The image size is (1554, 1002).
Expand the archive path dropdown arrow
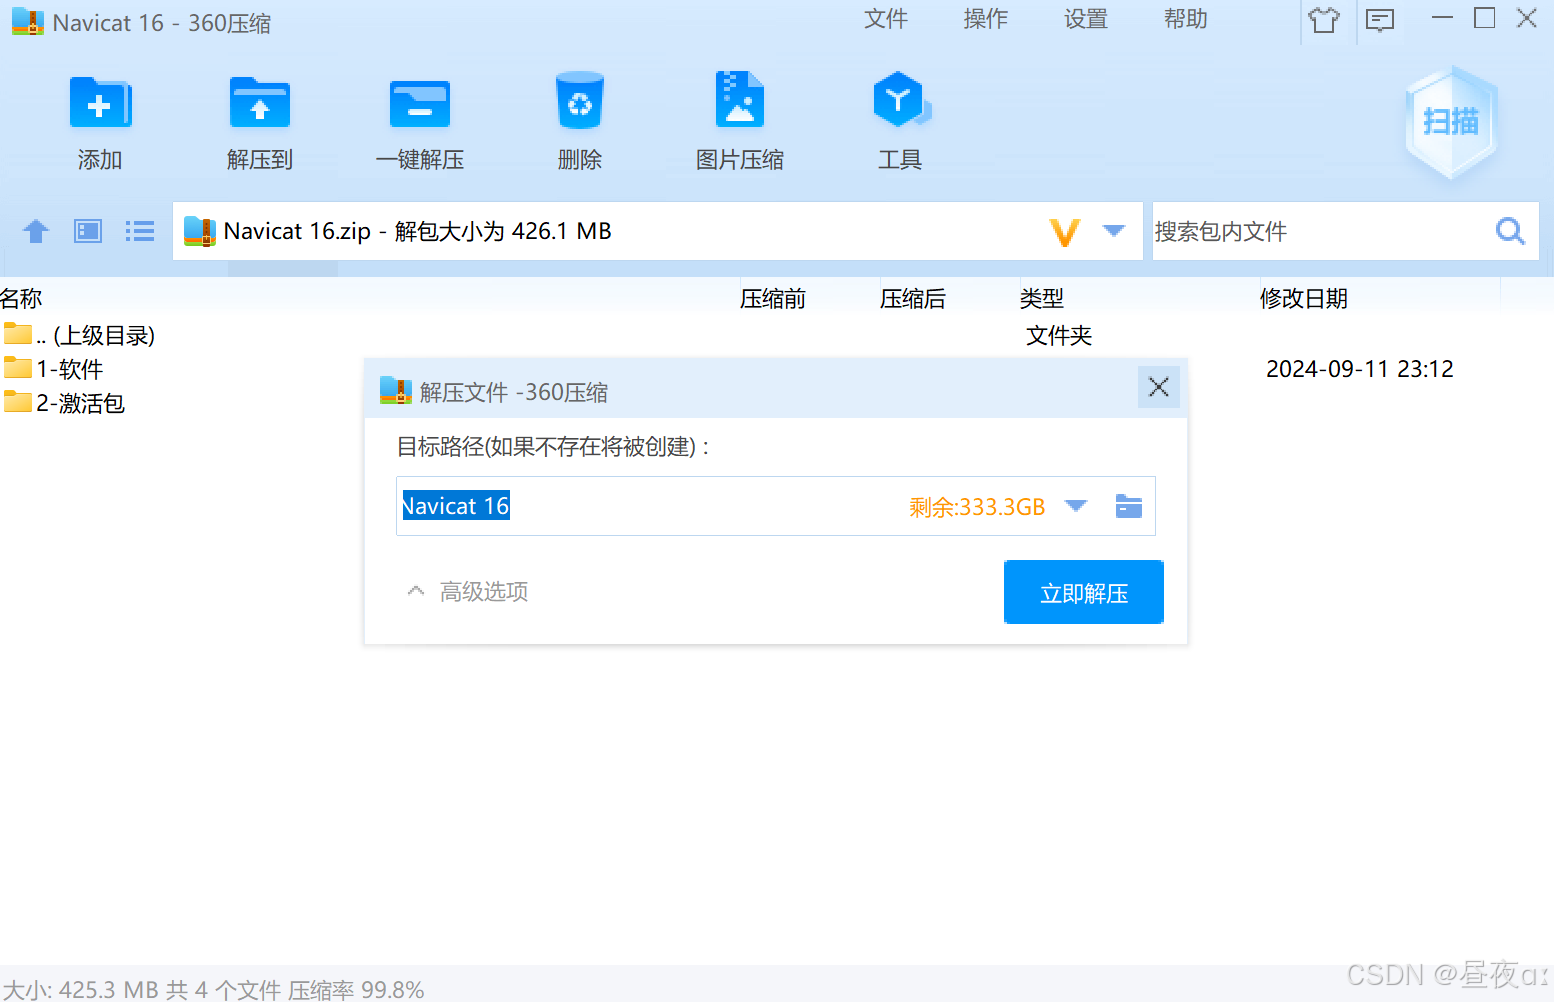point(1114,231)
